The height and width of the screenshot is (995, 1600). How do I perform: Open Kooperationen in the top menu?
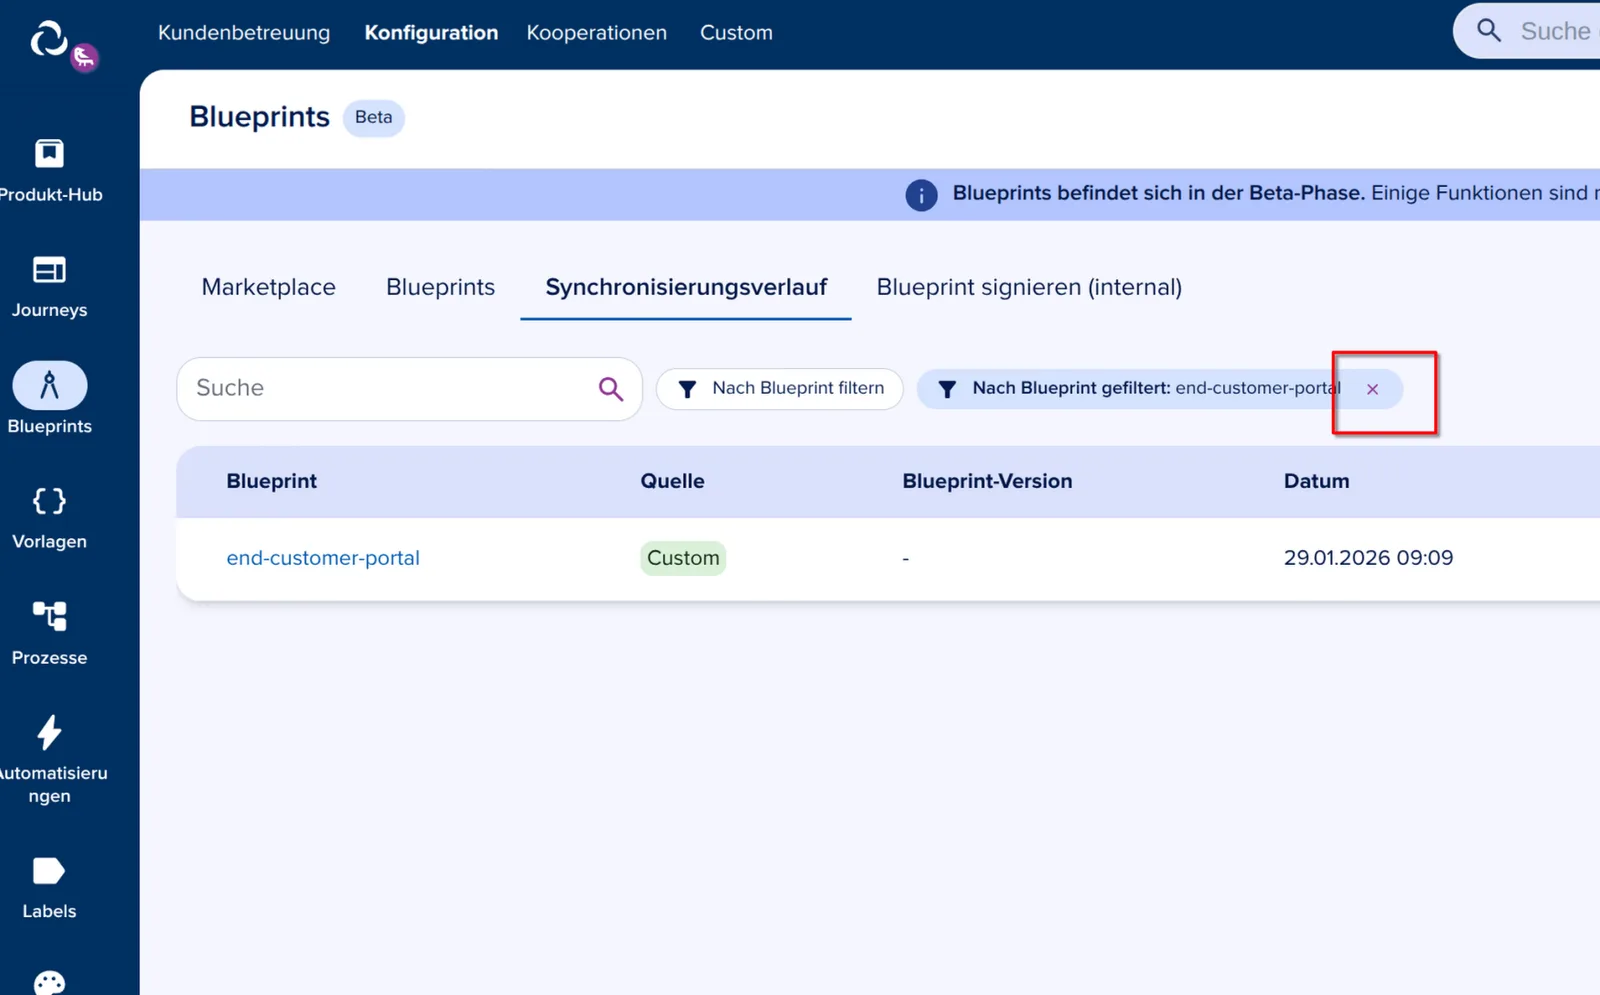coord(596,33)
